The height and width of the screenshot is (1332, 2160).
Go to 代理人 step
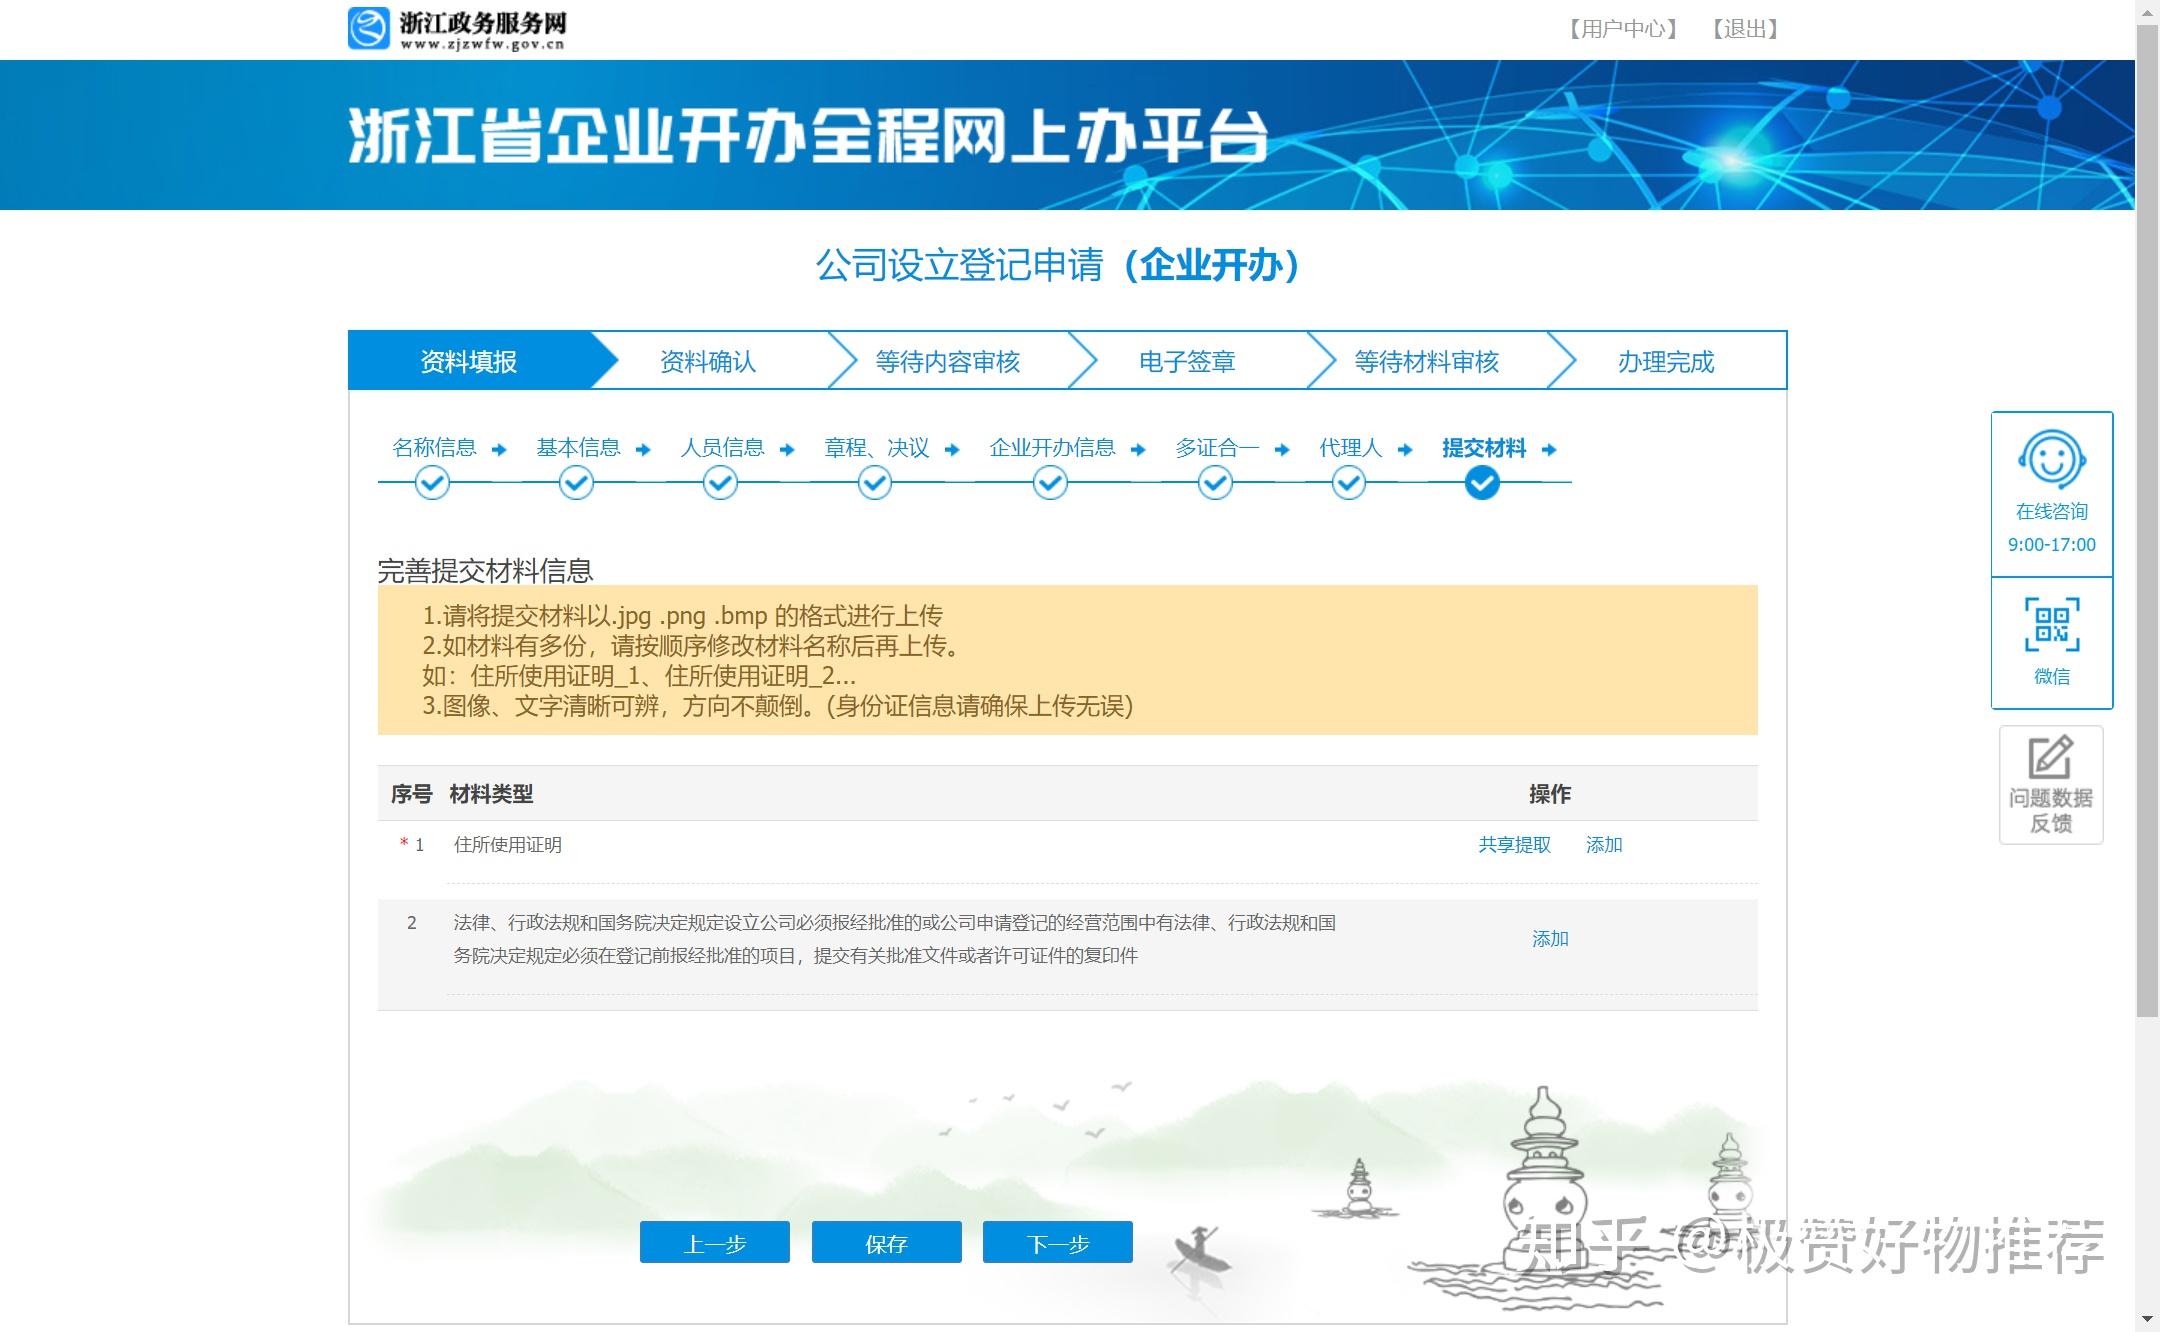click(x=1350, y=448)
